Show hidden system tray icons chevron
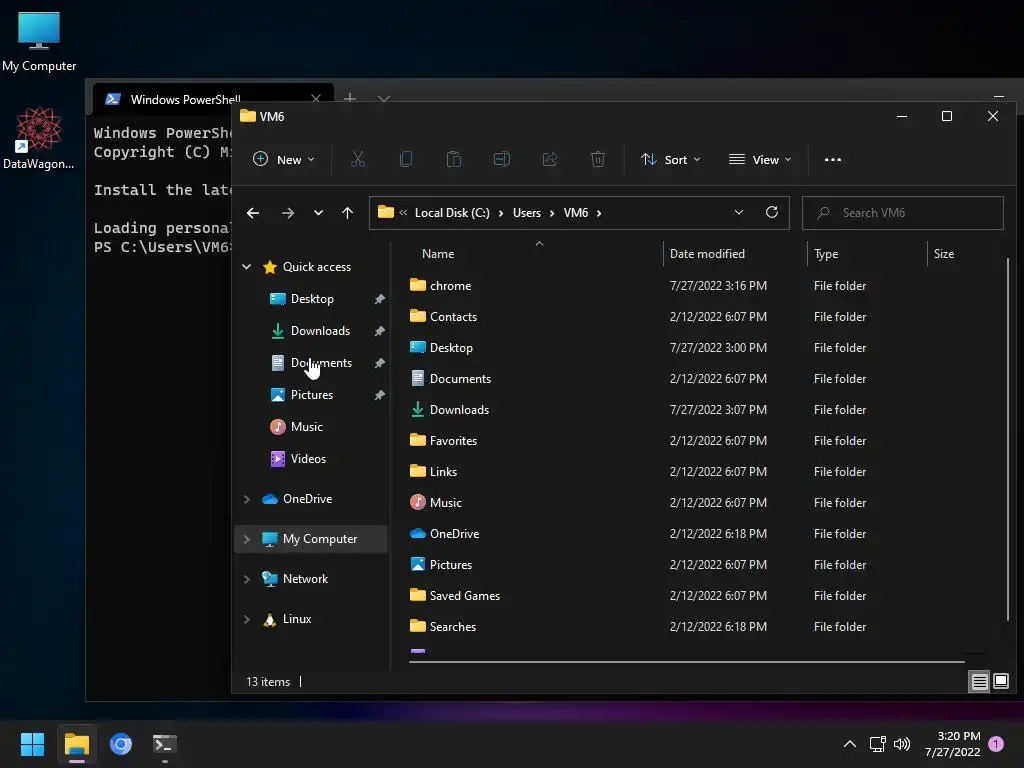The height and width of the screenshot is (768, 1024). (850, 744)
